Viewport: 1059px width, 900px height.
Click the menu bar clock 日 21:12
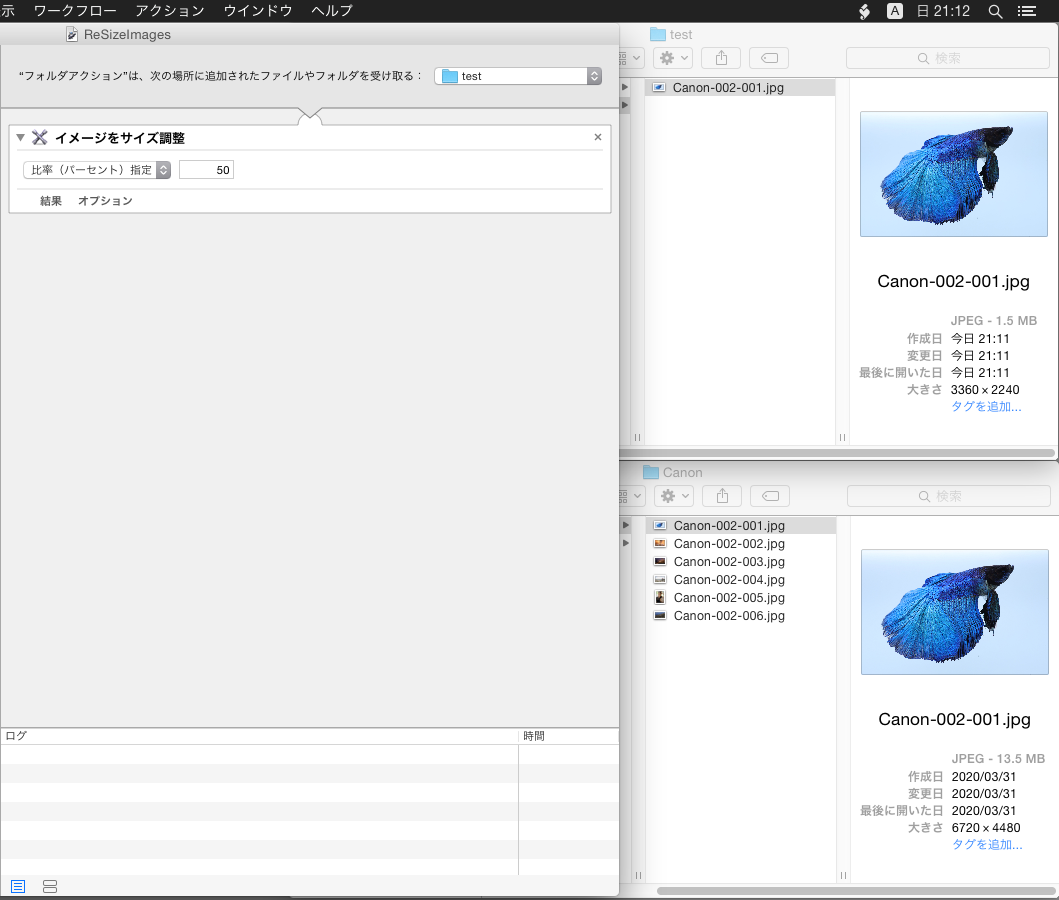pos(943,11)
